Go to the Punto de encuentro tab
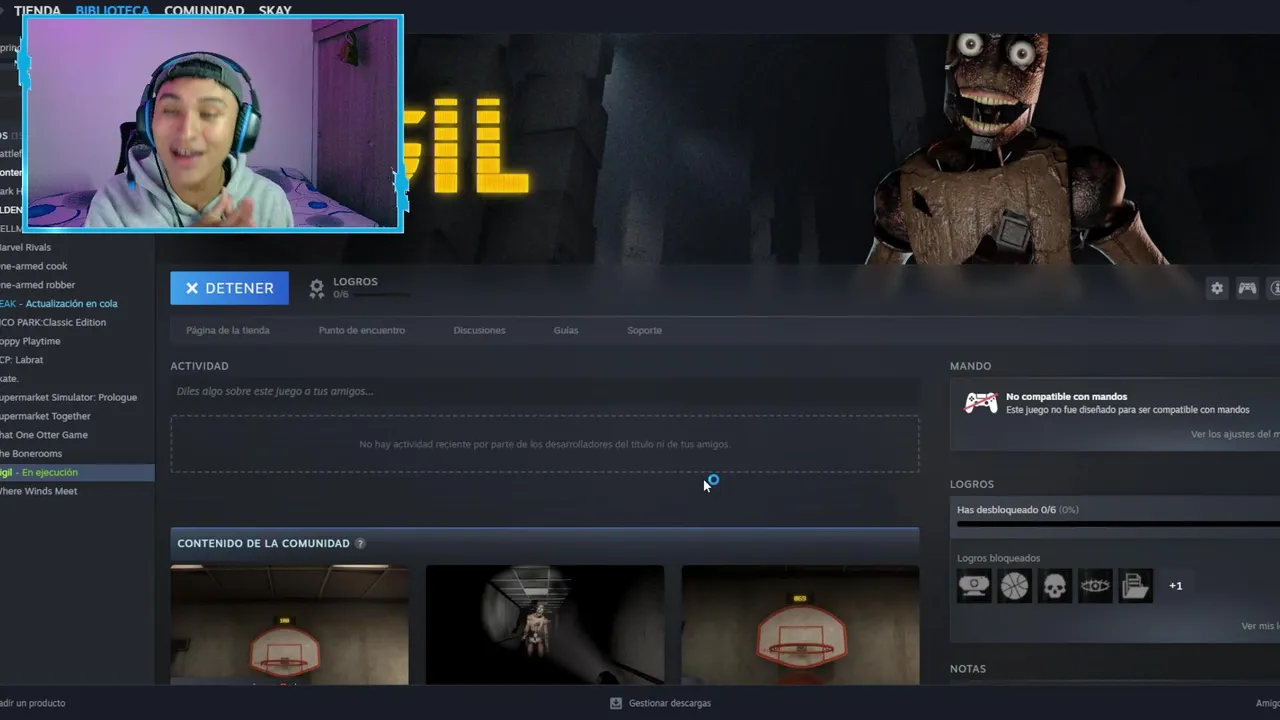The image size is (1280, 720). pos(361,330)
